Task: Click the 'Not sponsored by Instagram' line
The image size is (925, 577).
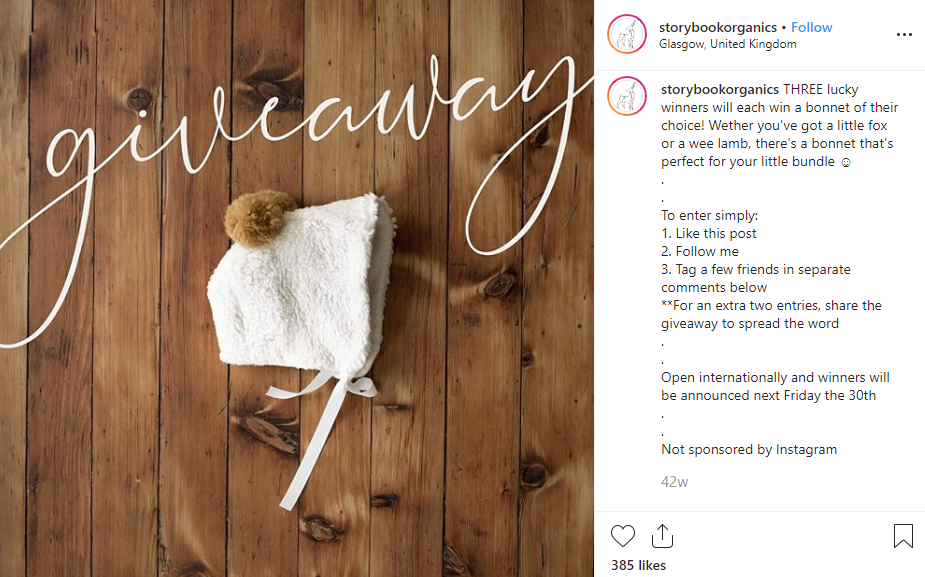Action: click(x=749, y=450)
